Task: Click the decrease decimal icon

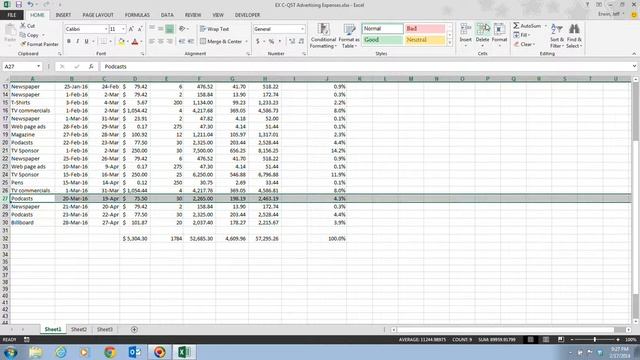Action: tap(301, 41)
